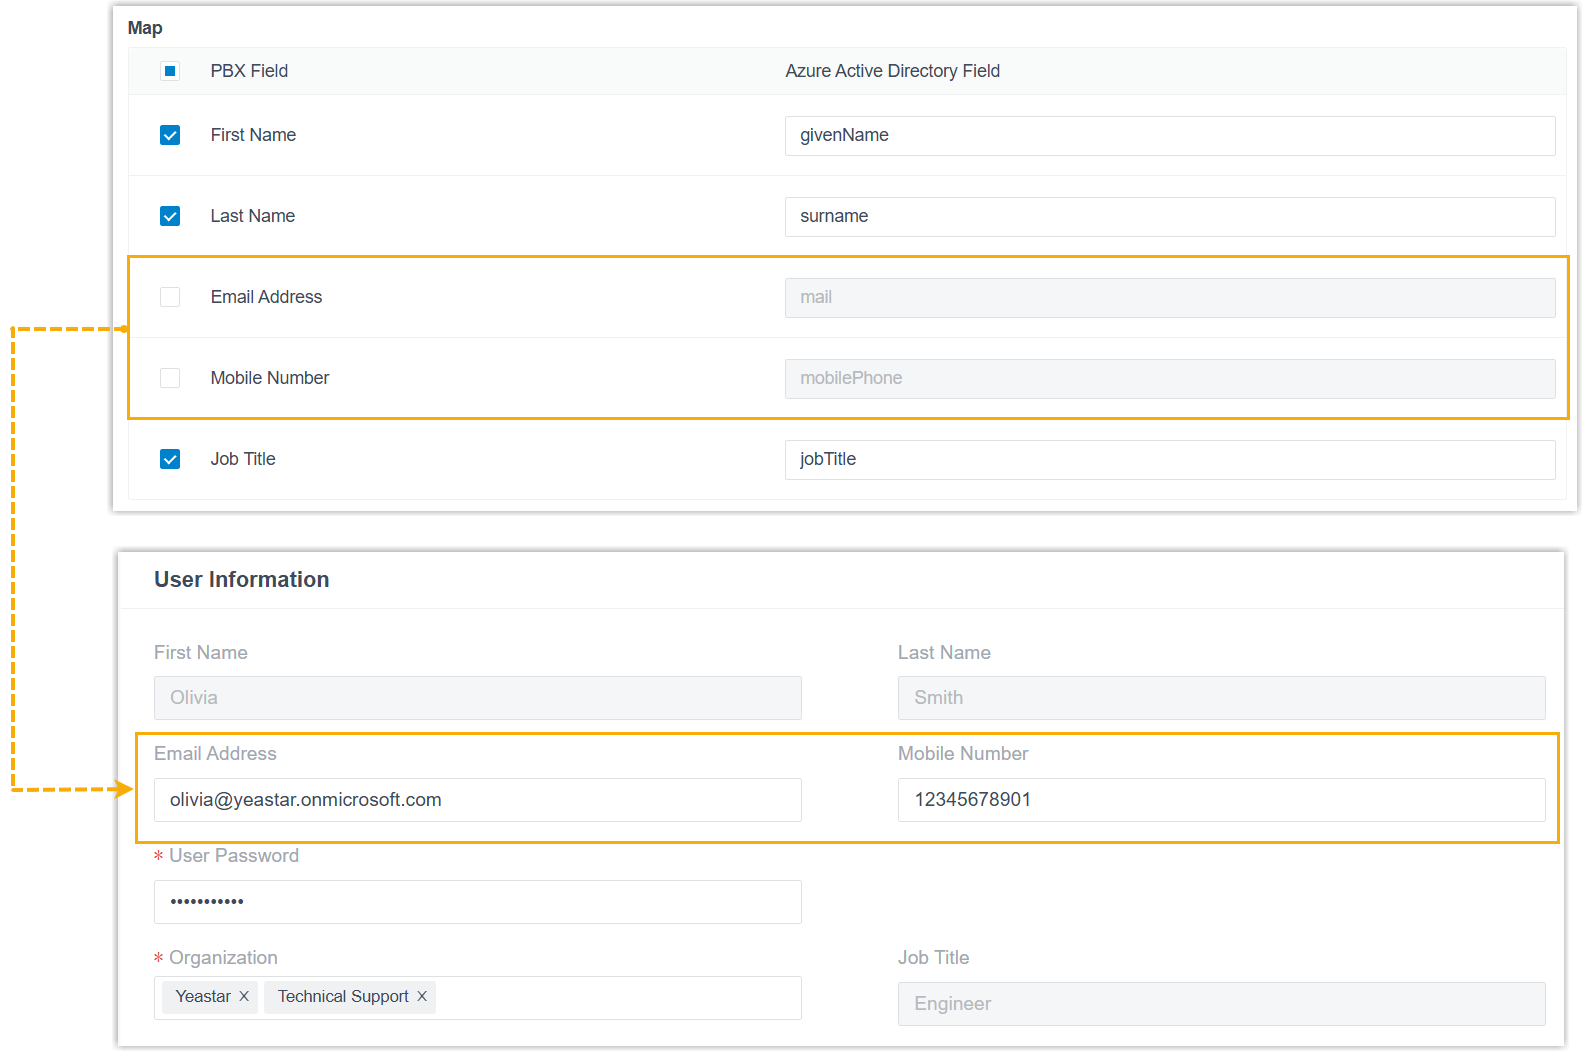
Task: Uncheck the First Name mapping checkbox
Action: (170, 135)
